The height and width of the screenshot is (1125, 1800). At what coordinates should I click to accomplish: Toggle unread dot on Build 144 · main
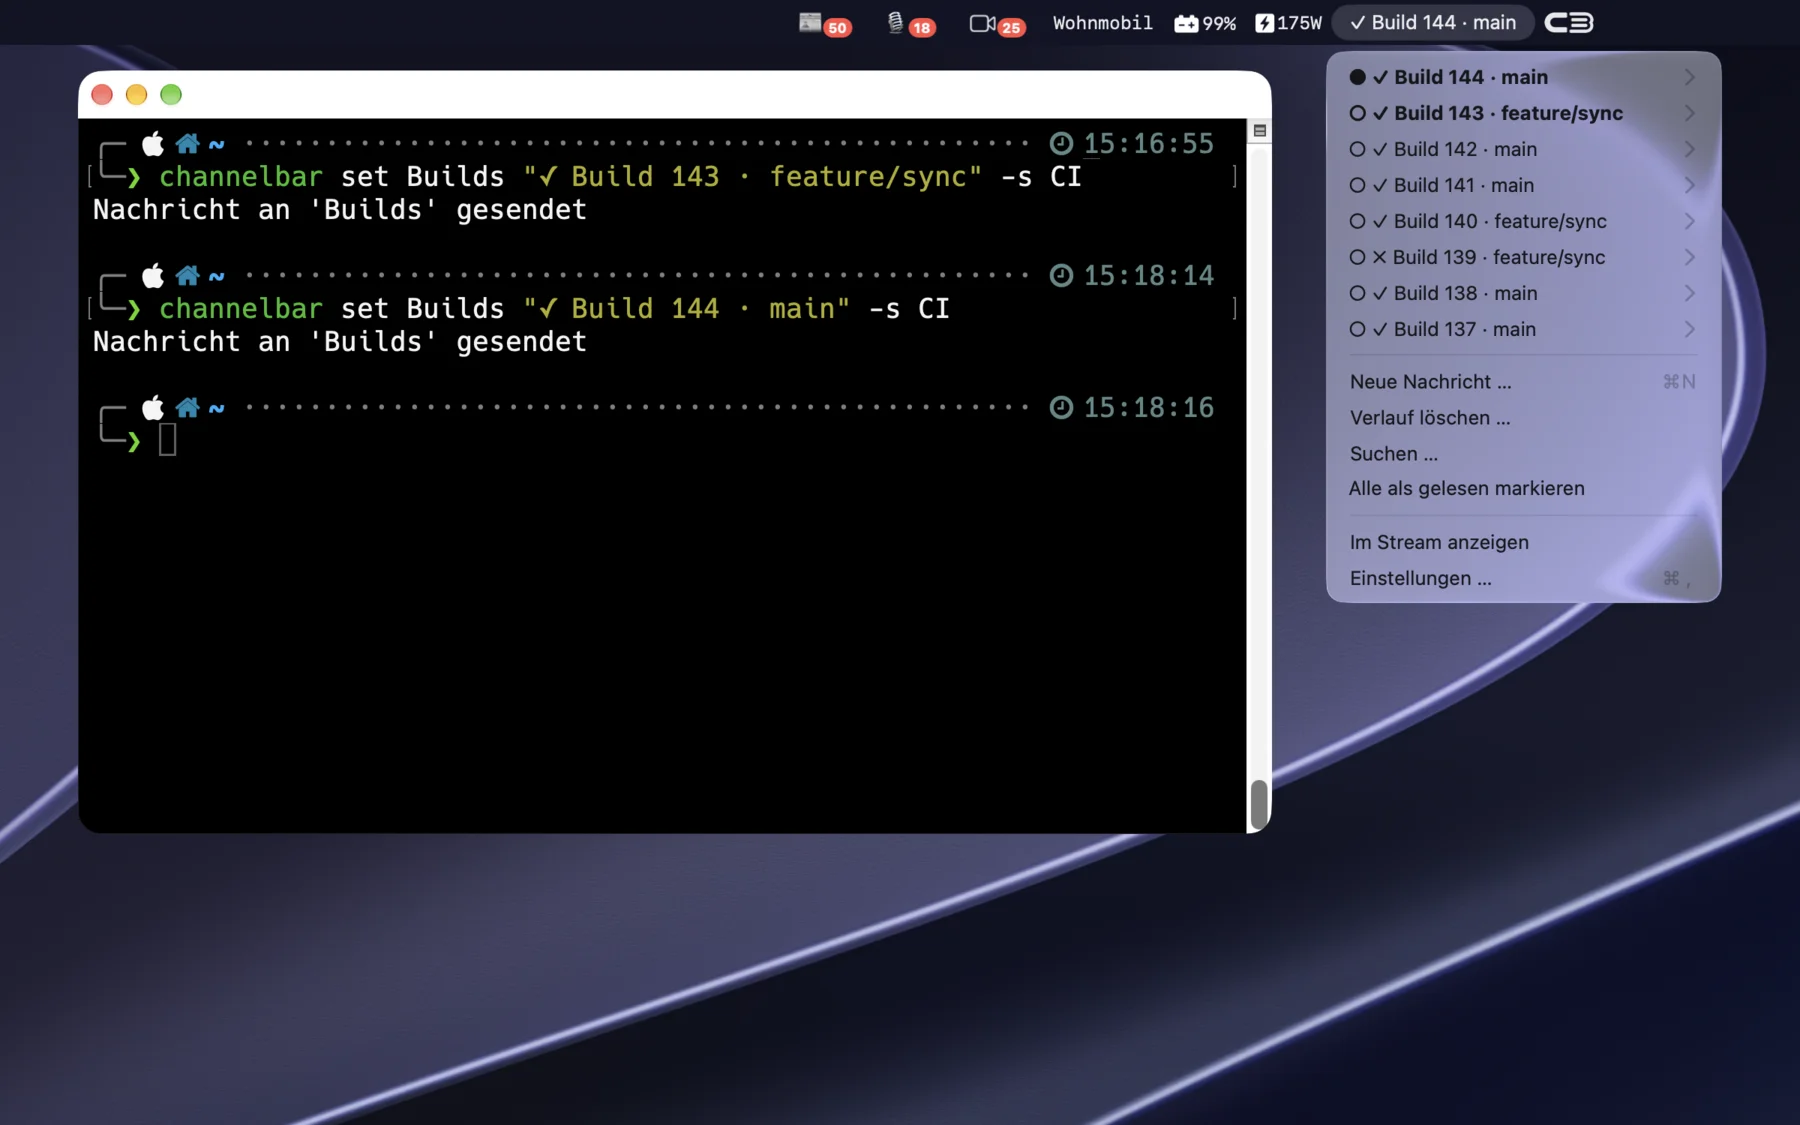[1357, 77]
